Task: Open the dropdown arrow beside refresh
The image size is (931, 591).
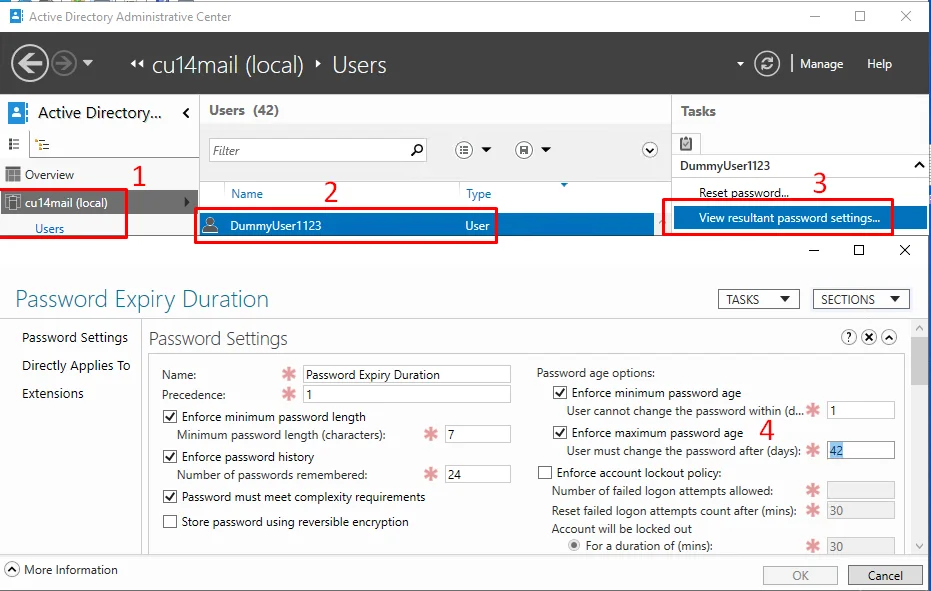Action: 740,64
